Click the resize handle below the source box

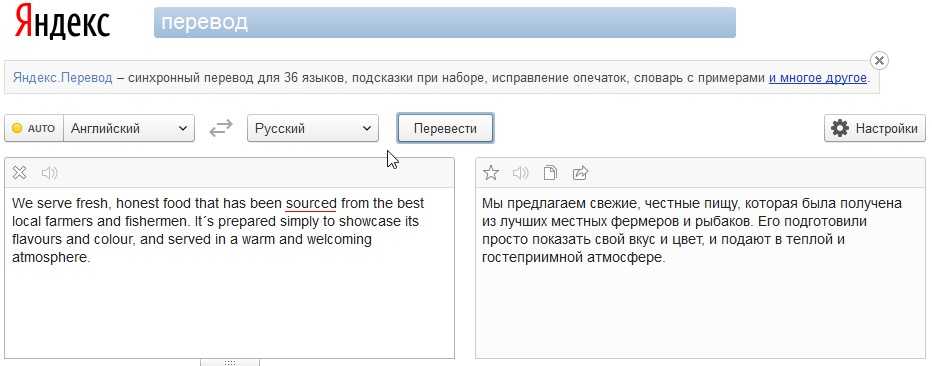230,362
